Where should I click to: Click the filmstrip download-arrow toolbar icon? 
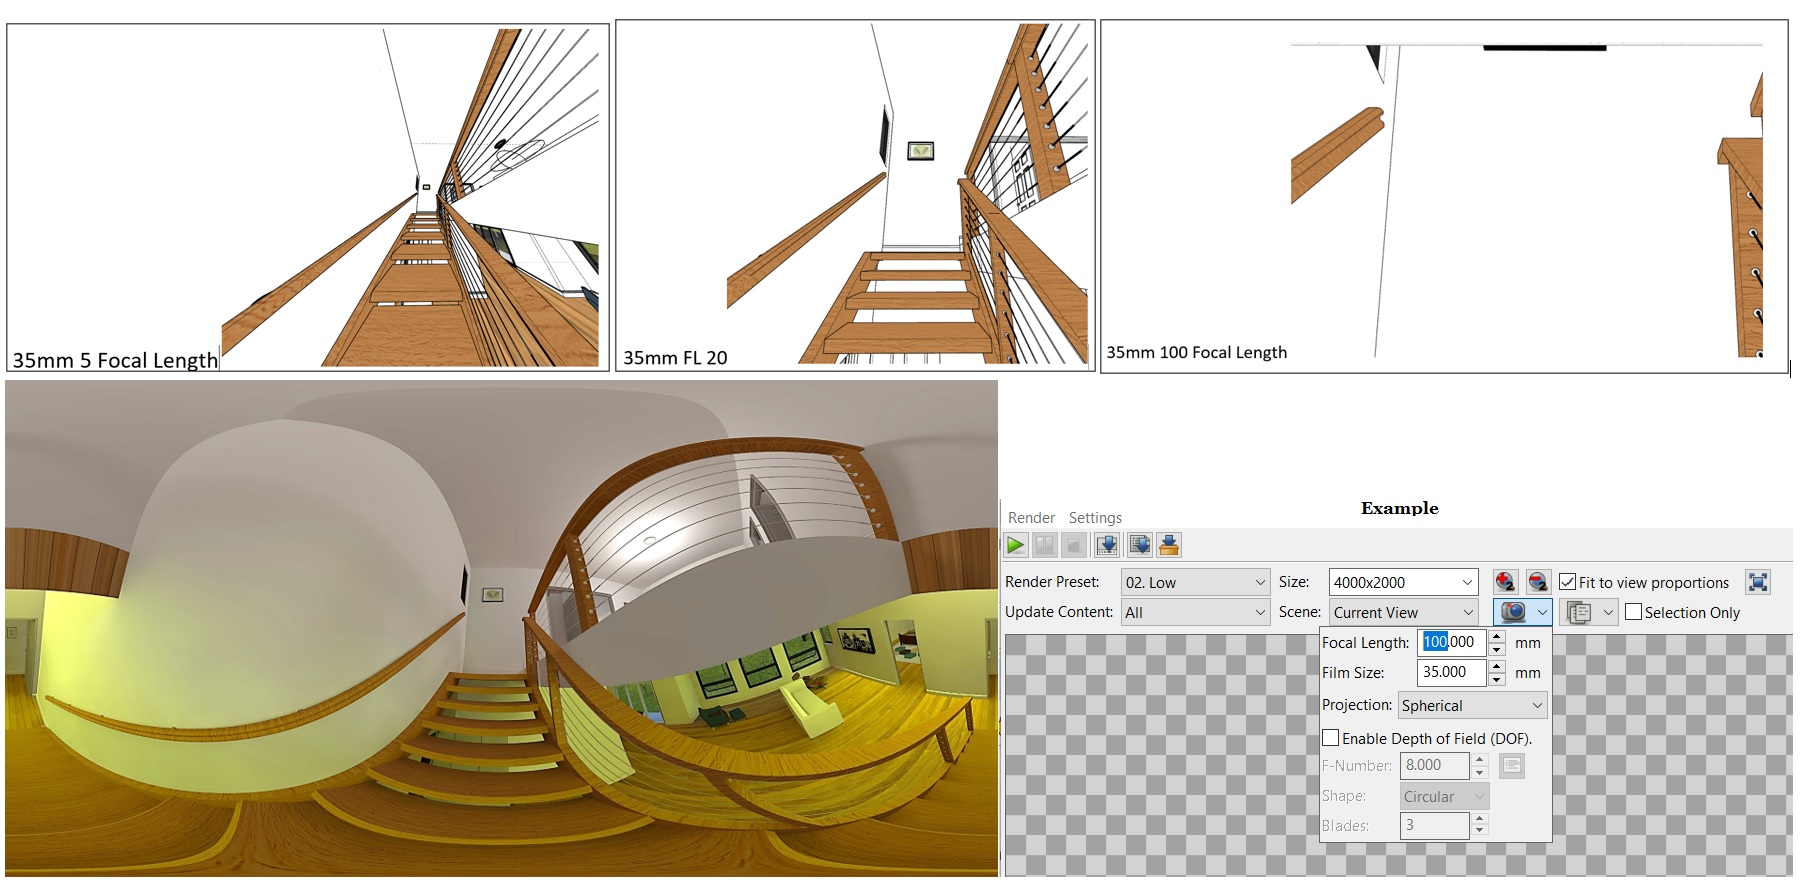coord(1140,545)
